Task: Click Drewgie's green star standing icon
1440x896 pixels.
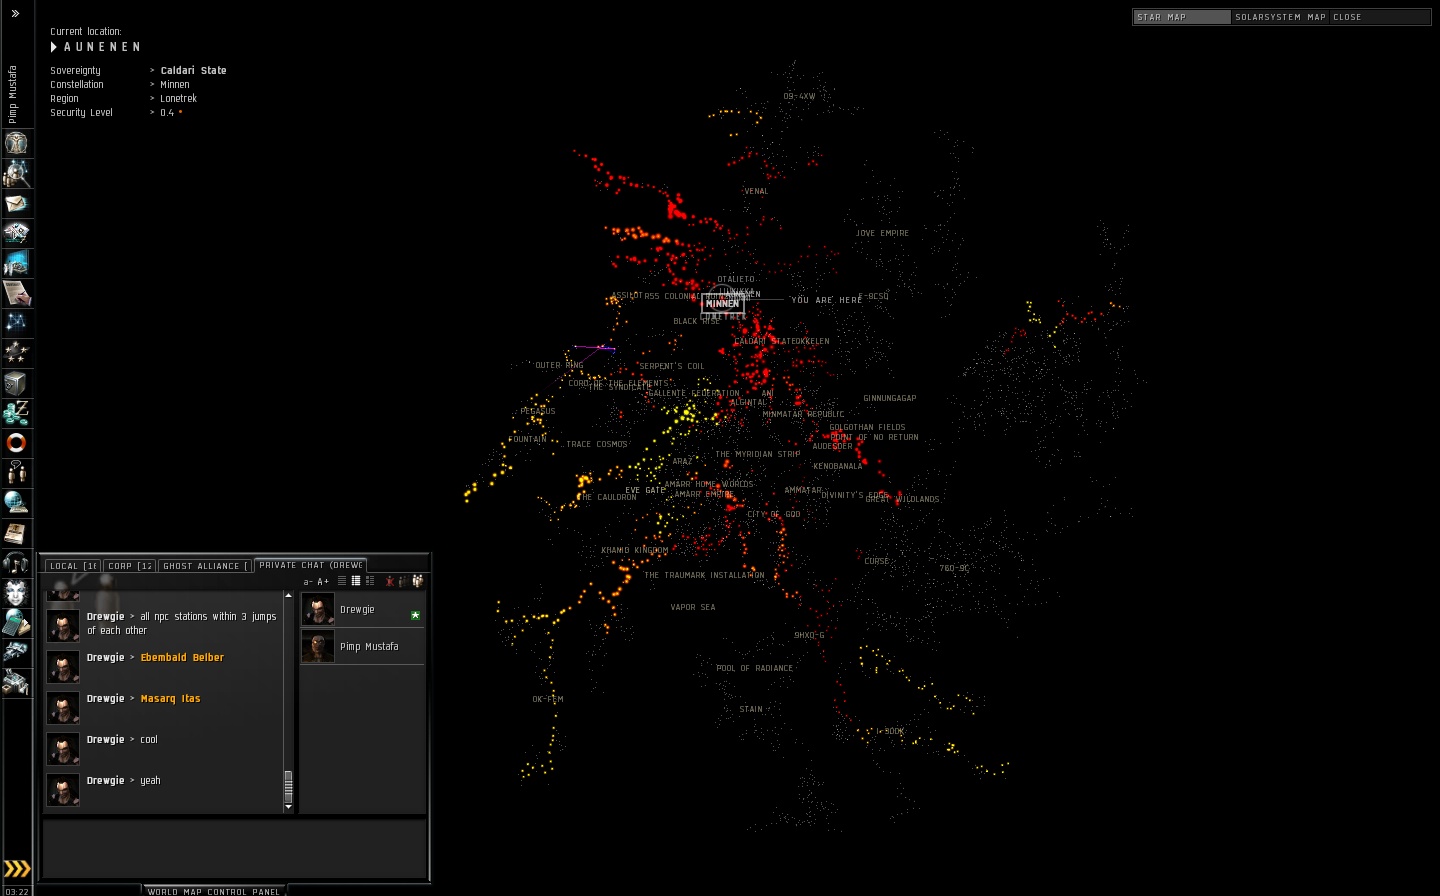Action: click(415, 615)
